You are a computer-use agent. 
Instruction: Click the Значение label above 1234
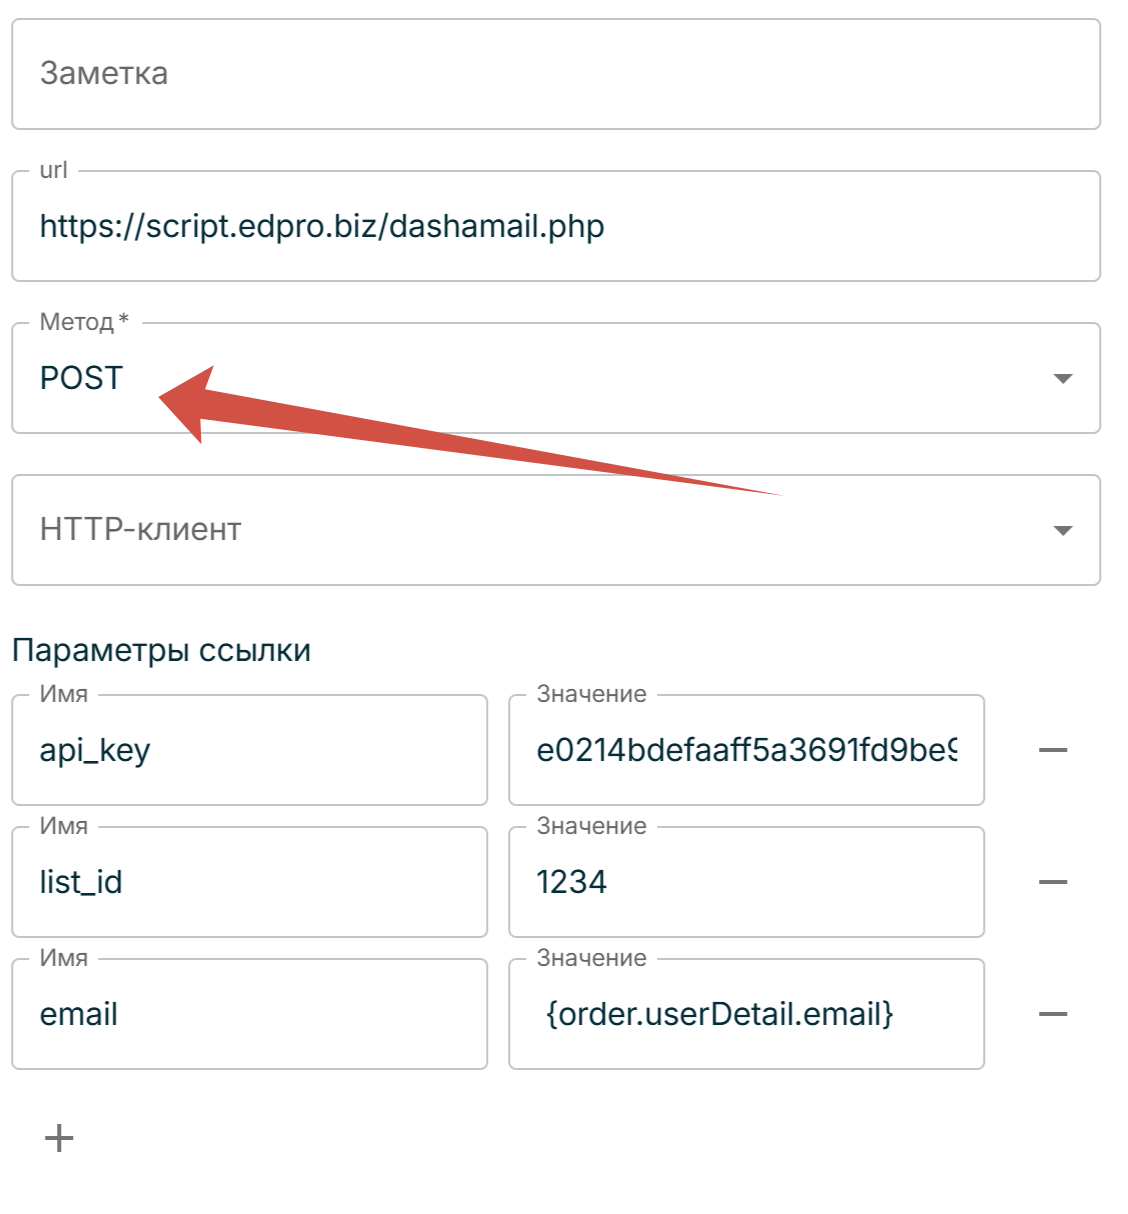(x=591, y=826)
